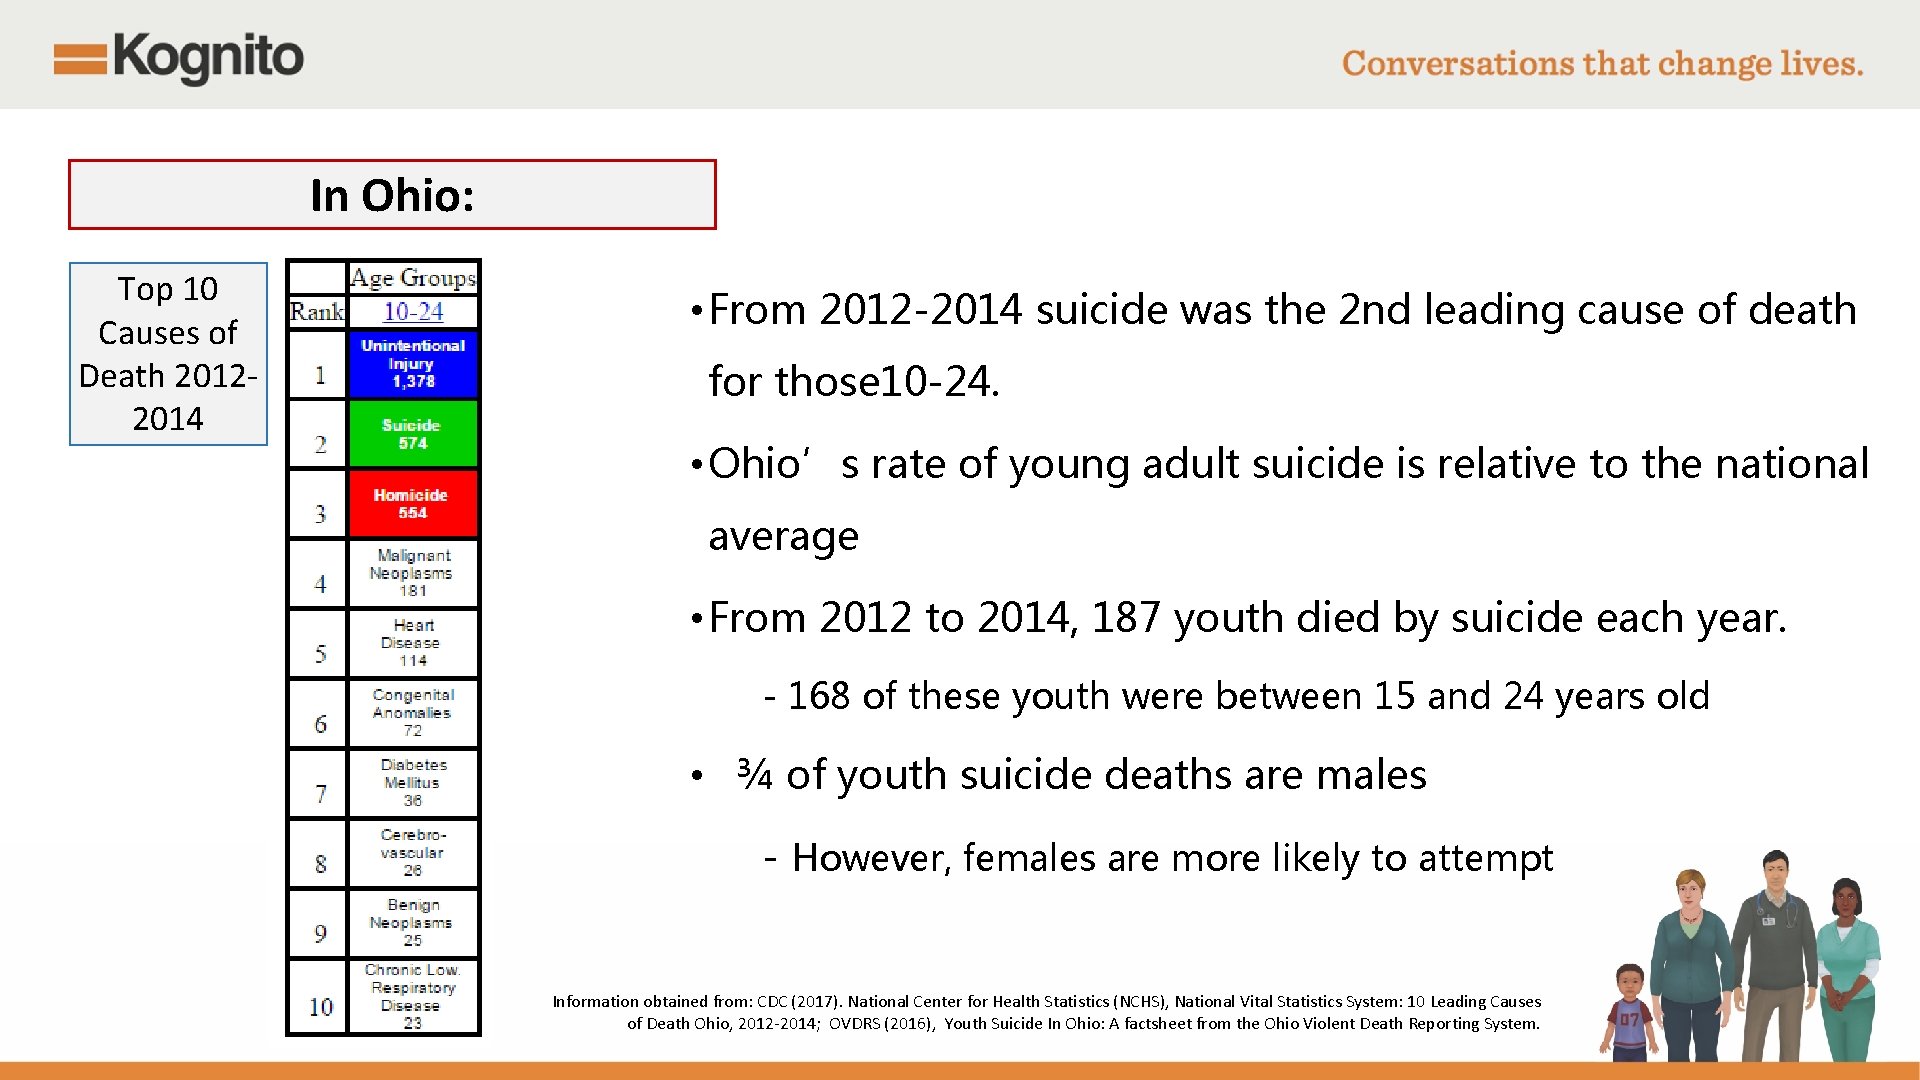
Task: Select the 'Top 10 Causes of Death' box
Action: (168, 354)
